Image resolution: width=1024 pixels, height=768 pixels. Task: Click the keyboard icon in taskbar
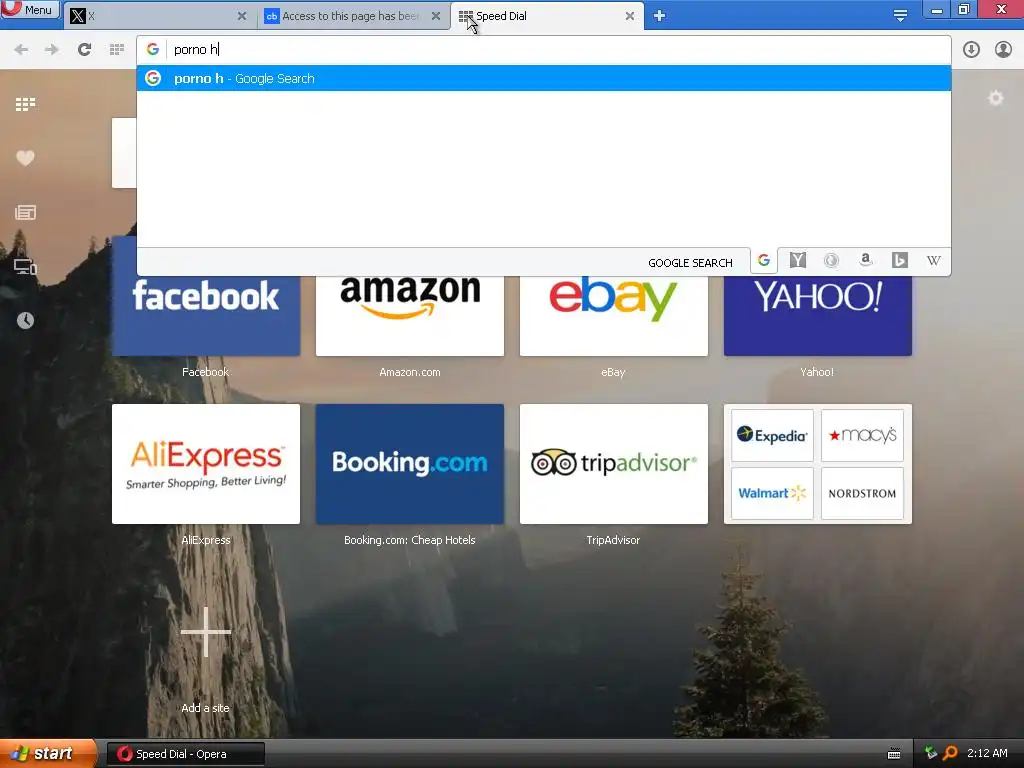(x=894, y=754)
